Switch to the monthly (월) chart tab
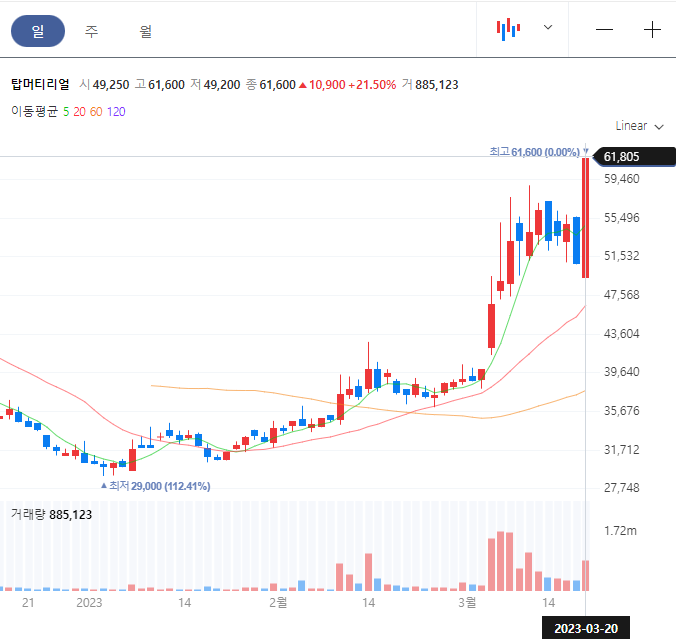 (x=146, y=31)
